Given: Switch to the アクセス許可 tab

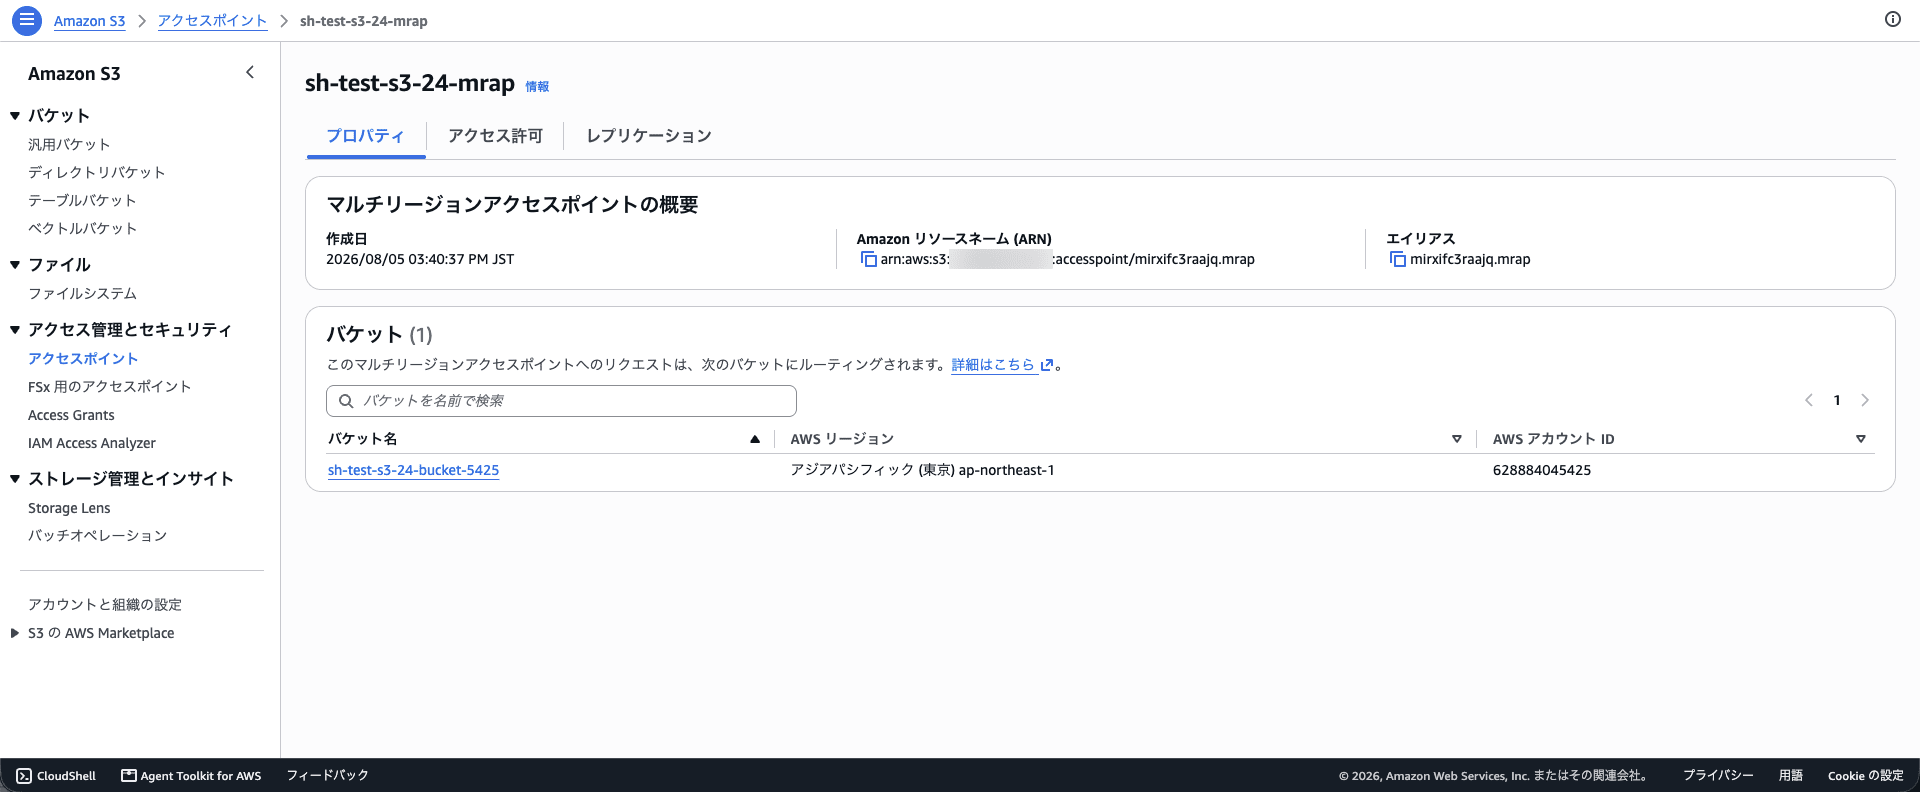Looking at the screenshot, I should coord(495,136).
